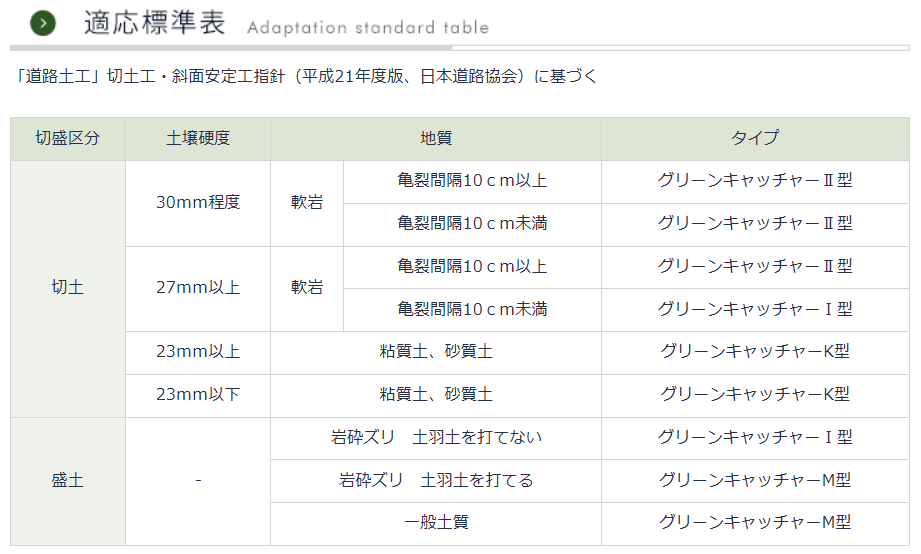921x554 pixels.
Task: Select the 適応標準表 heading text
Action: click(x=155, y=23)
